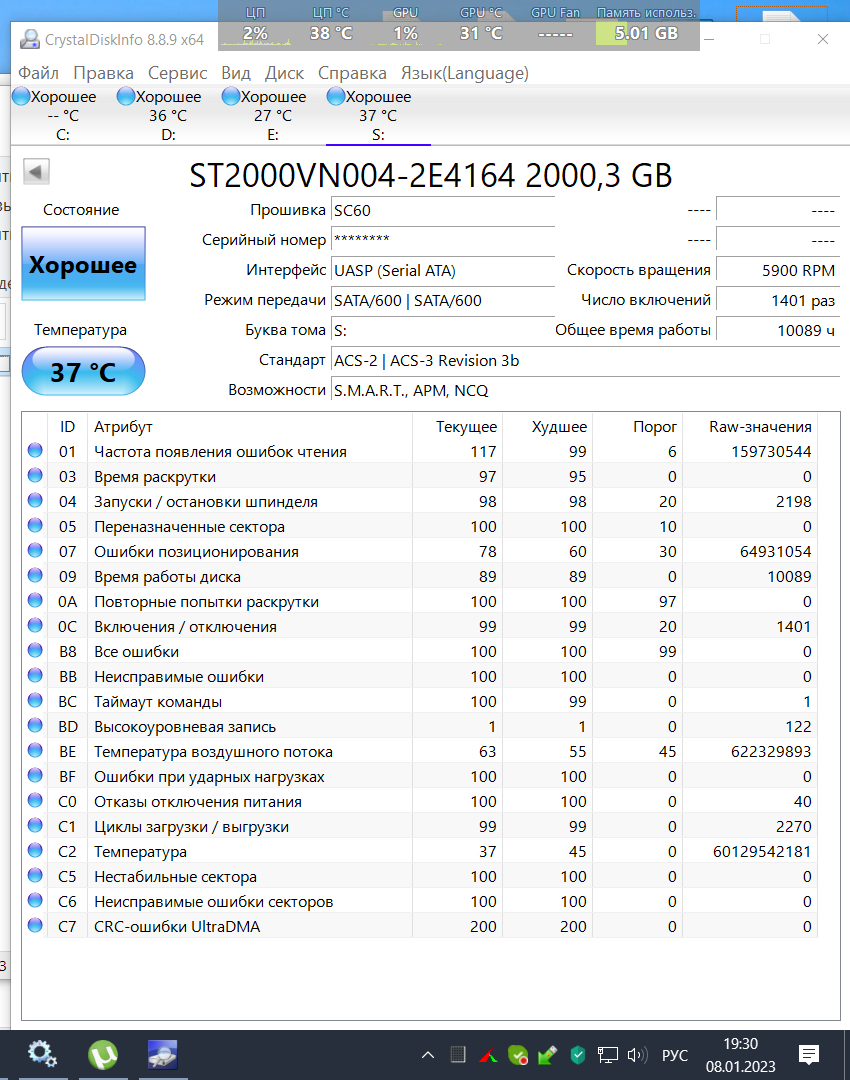The width and height of the screenshot is (850, 1080).
Task: Click the rotation rate 5900 RPM field
Action: tap(778, 270)
